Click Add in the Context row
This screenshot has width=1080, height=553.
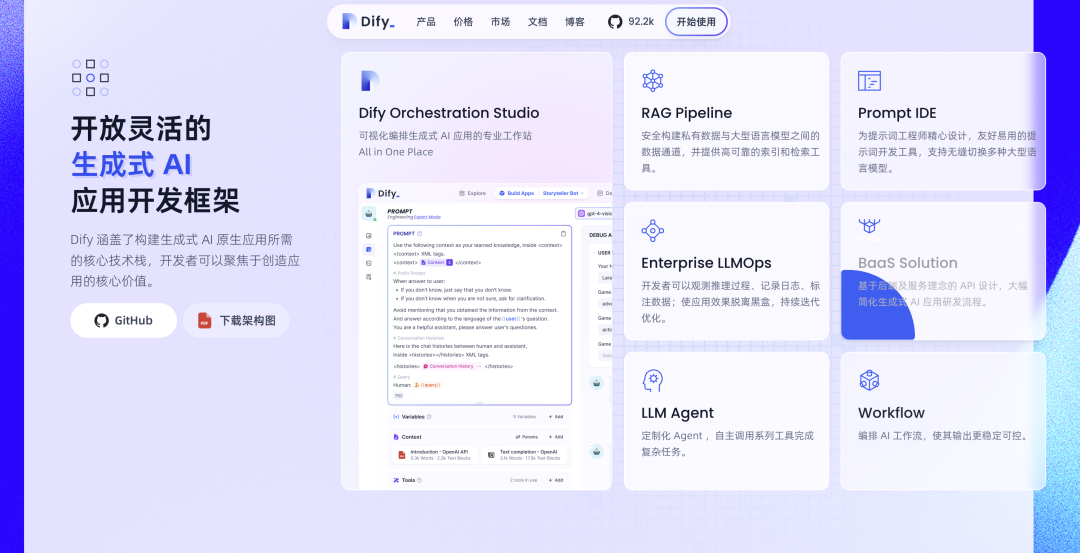(x=556, y=437)
